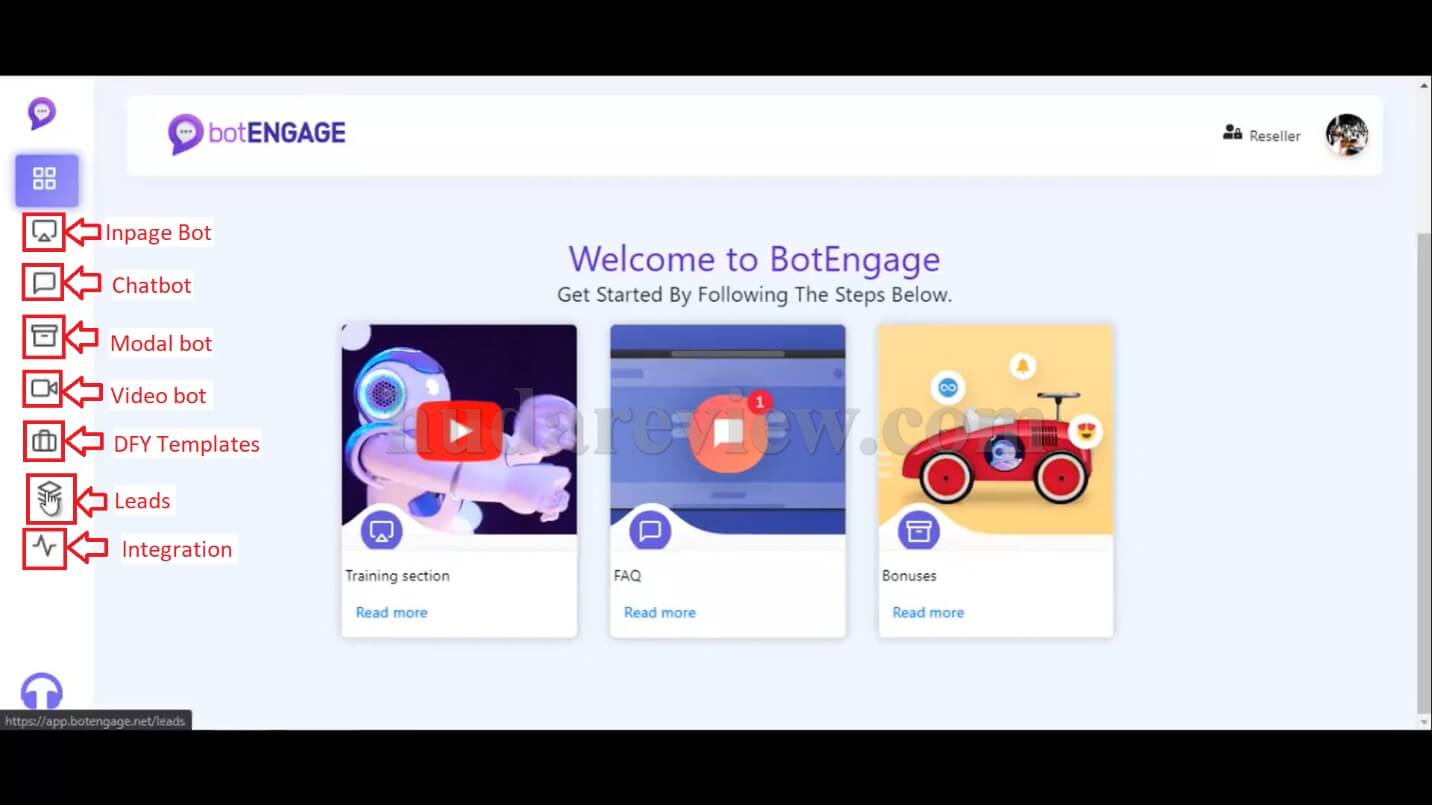The height and width of the screenshot is (805, 1432).
Task: Open Read more under Bonuses
Action: [928, 612]
